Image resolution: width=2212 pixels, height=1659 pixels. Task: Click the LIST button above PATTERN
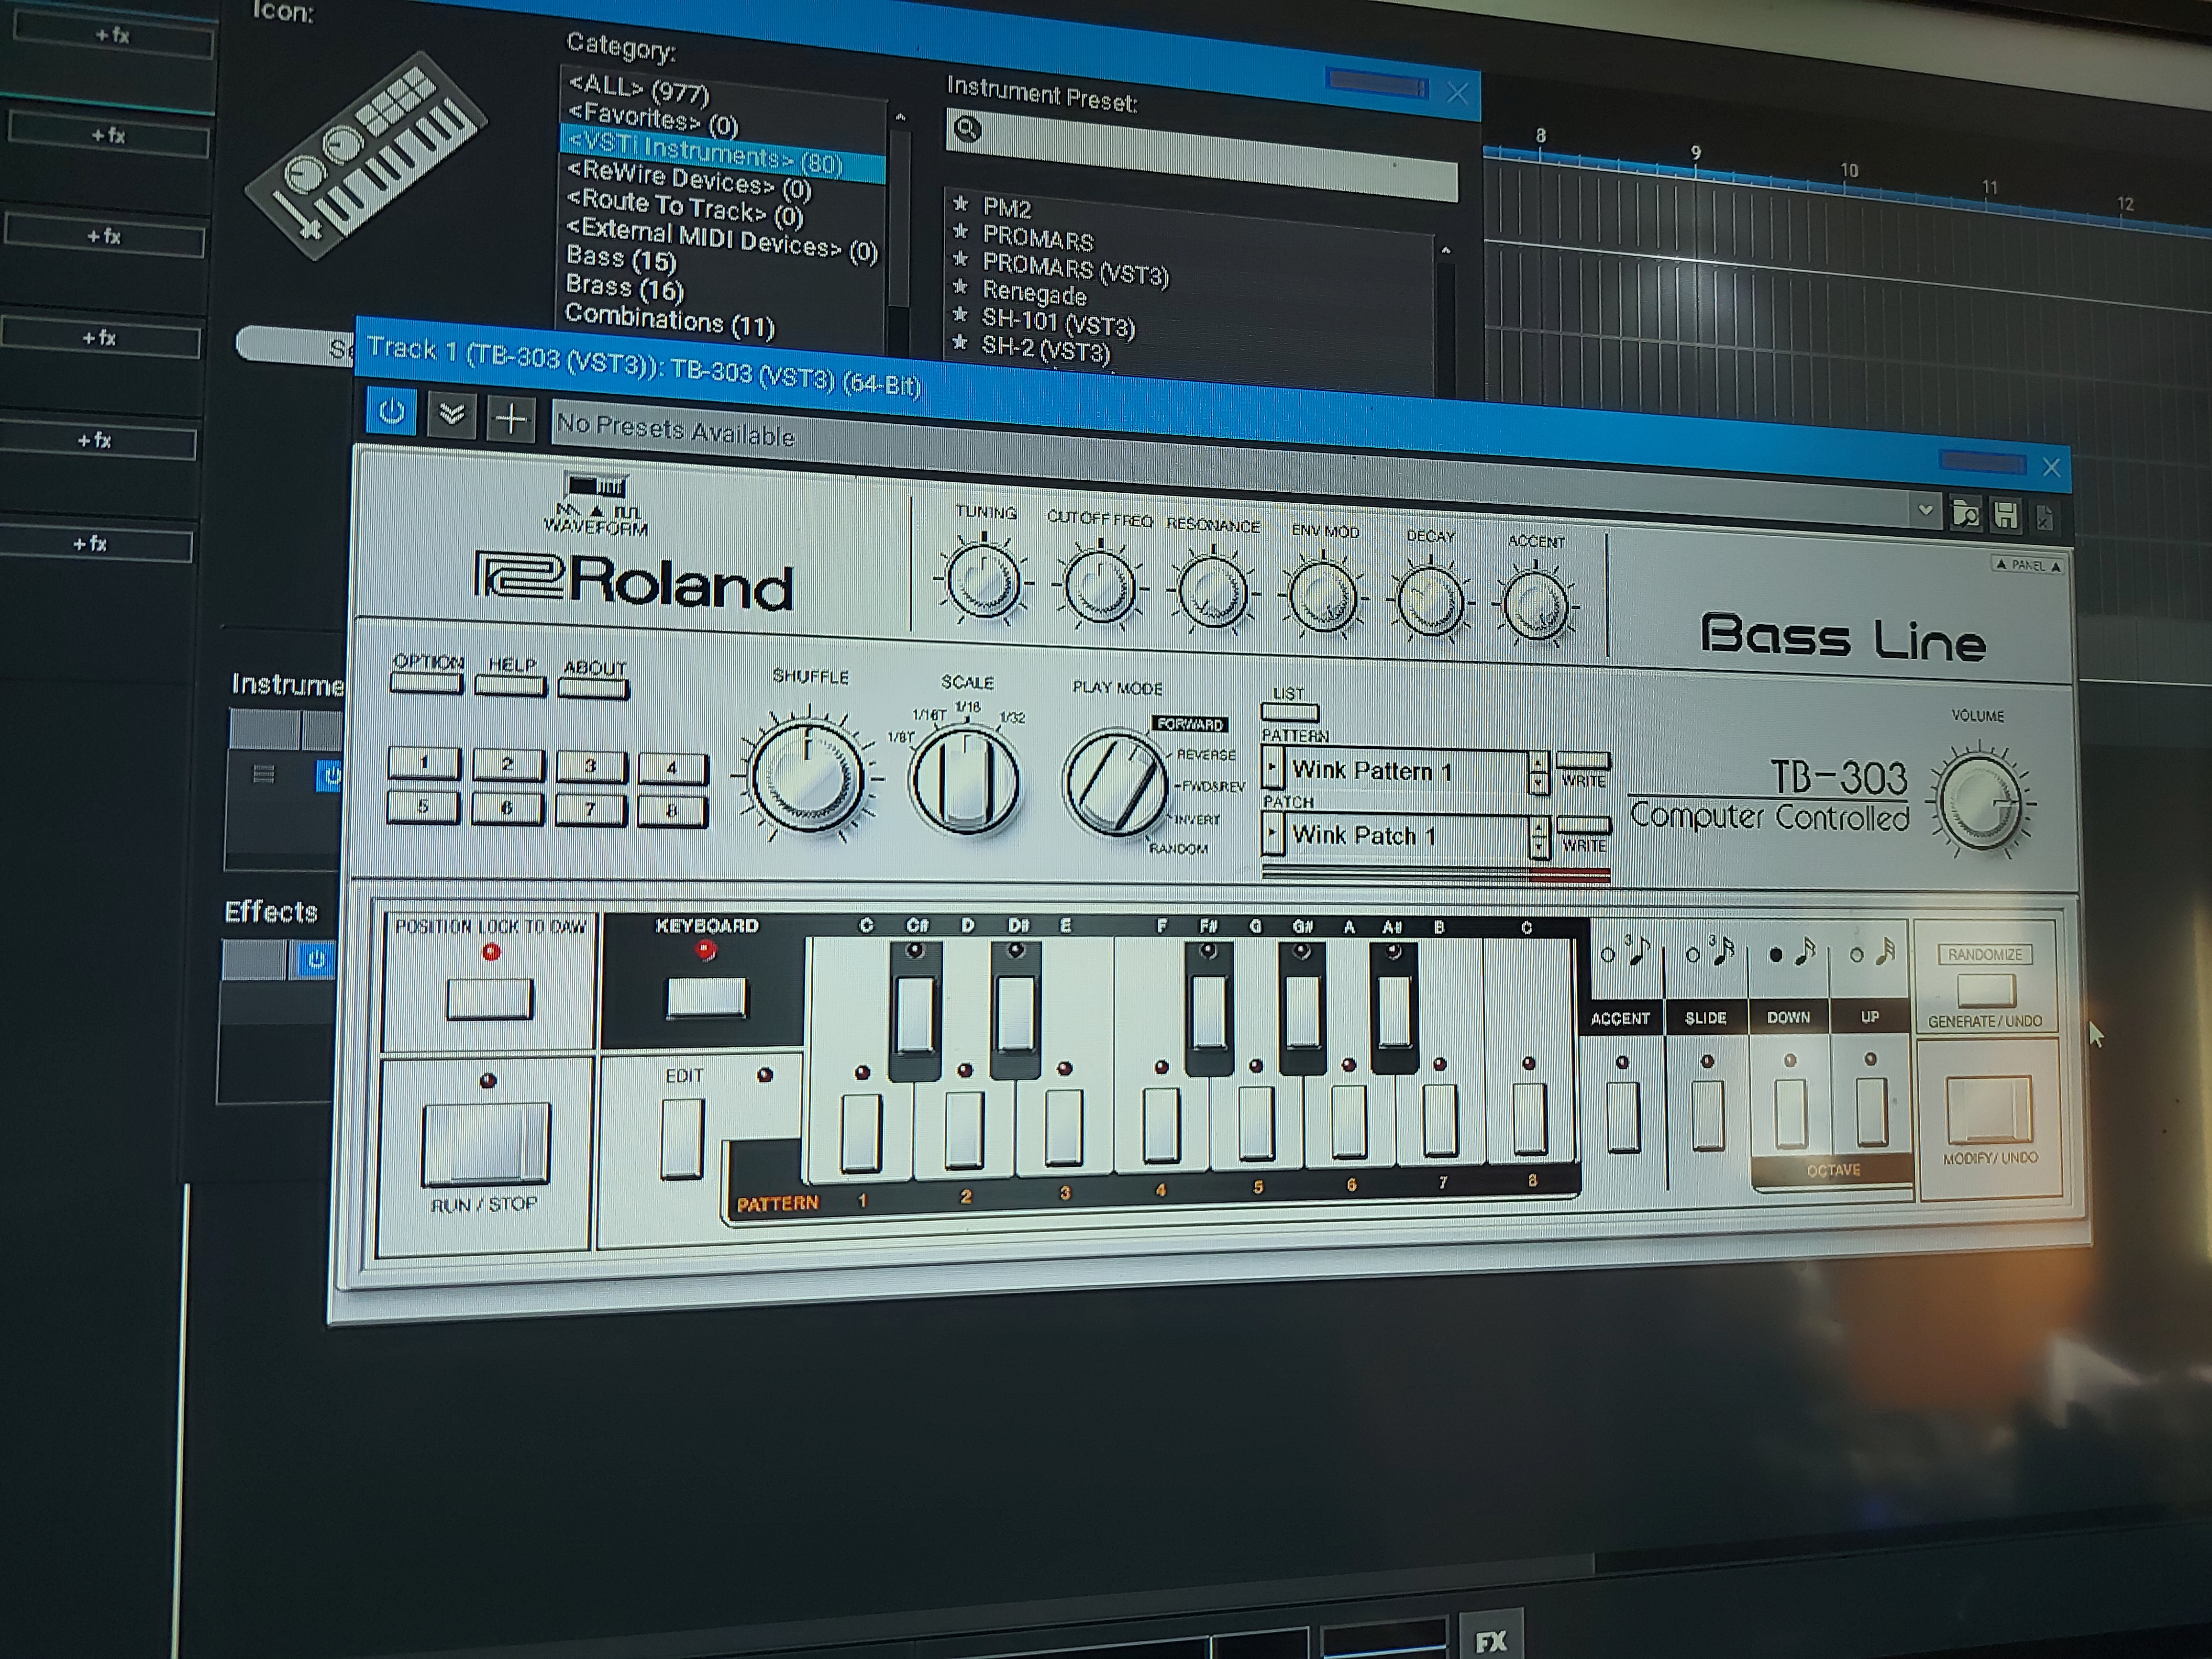tap(1290, 713)
